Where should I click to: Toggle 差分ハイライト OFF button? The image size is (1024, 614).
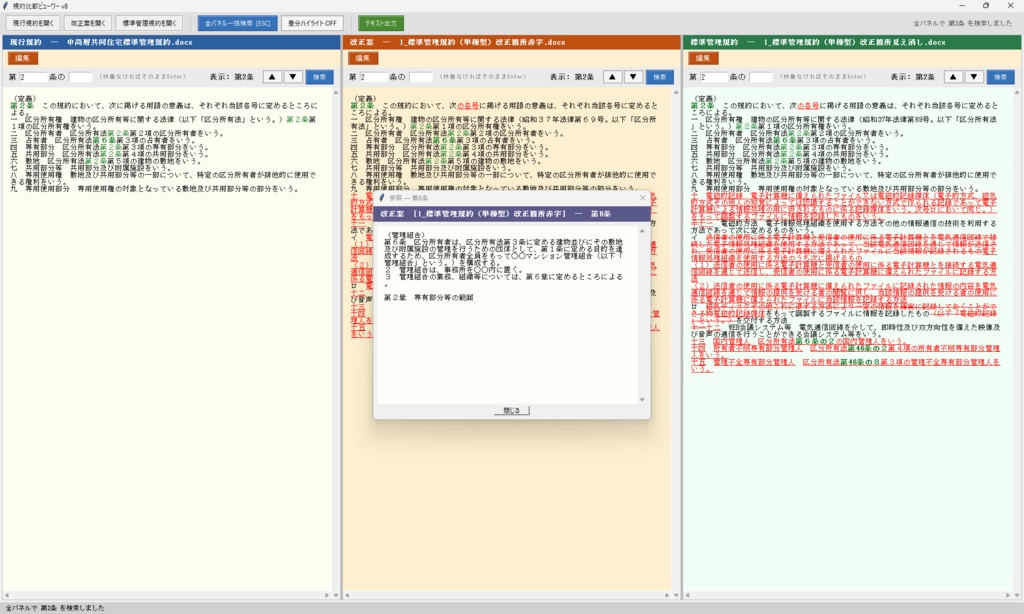[x=312, y=24]
